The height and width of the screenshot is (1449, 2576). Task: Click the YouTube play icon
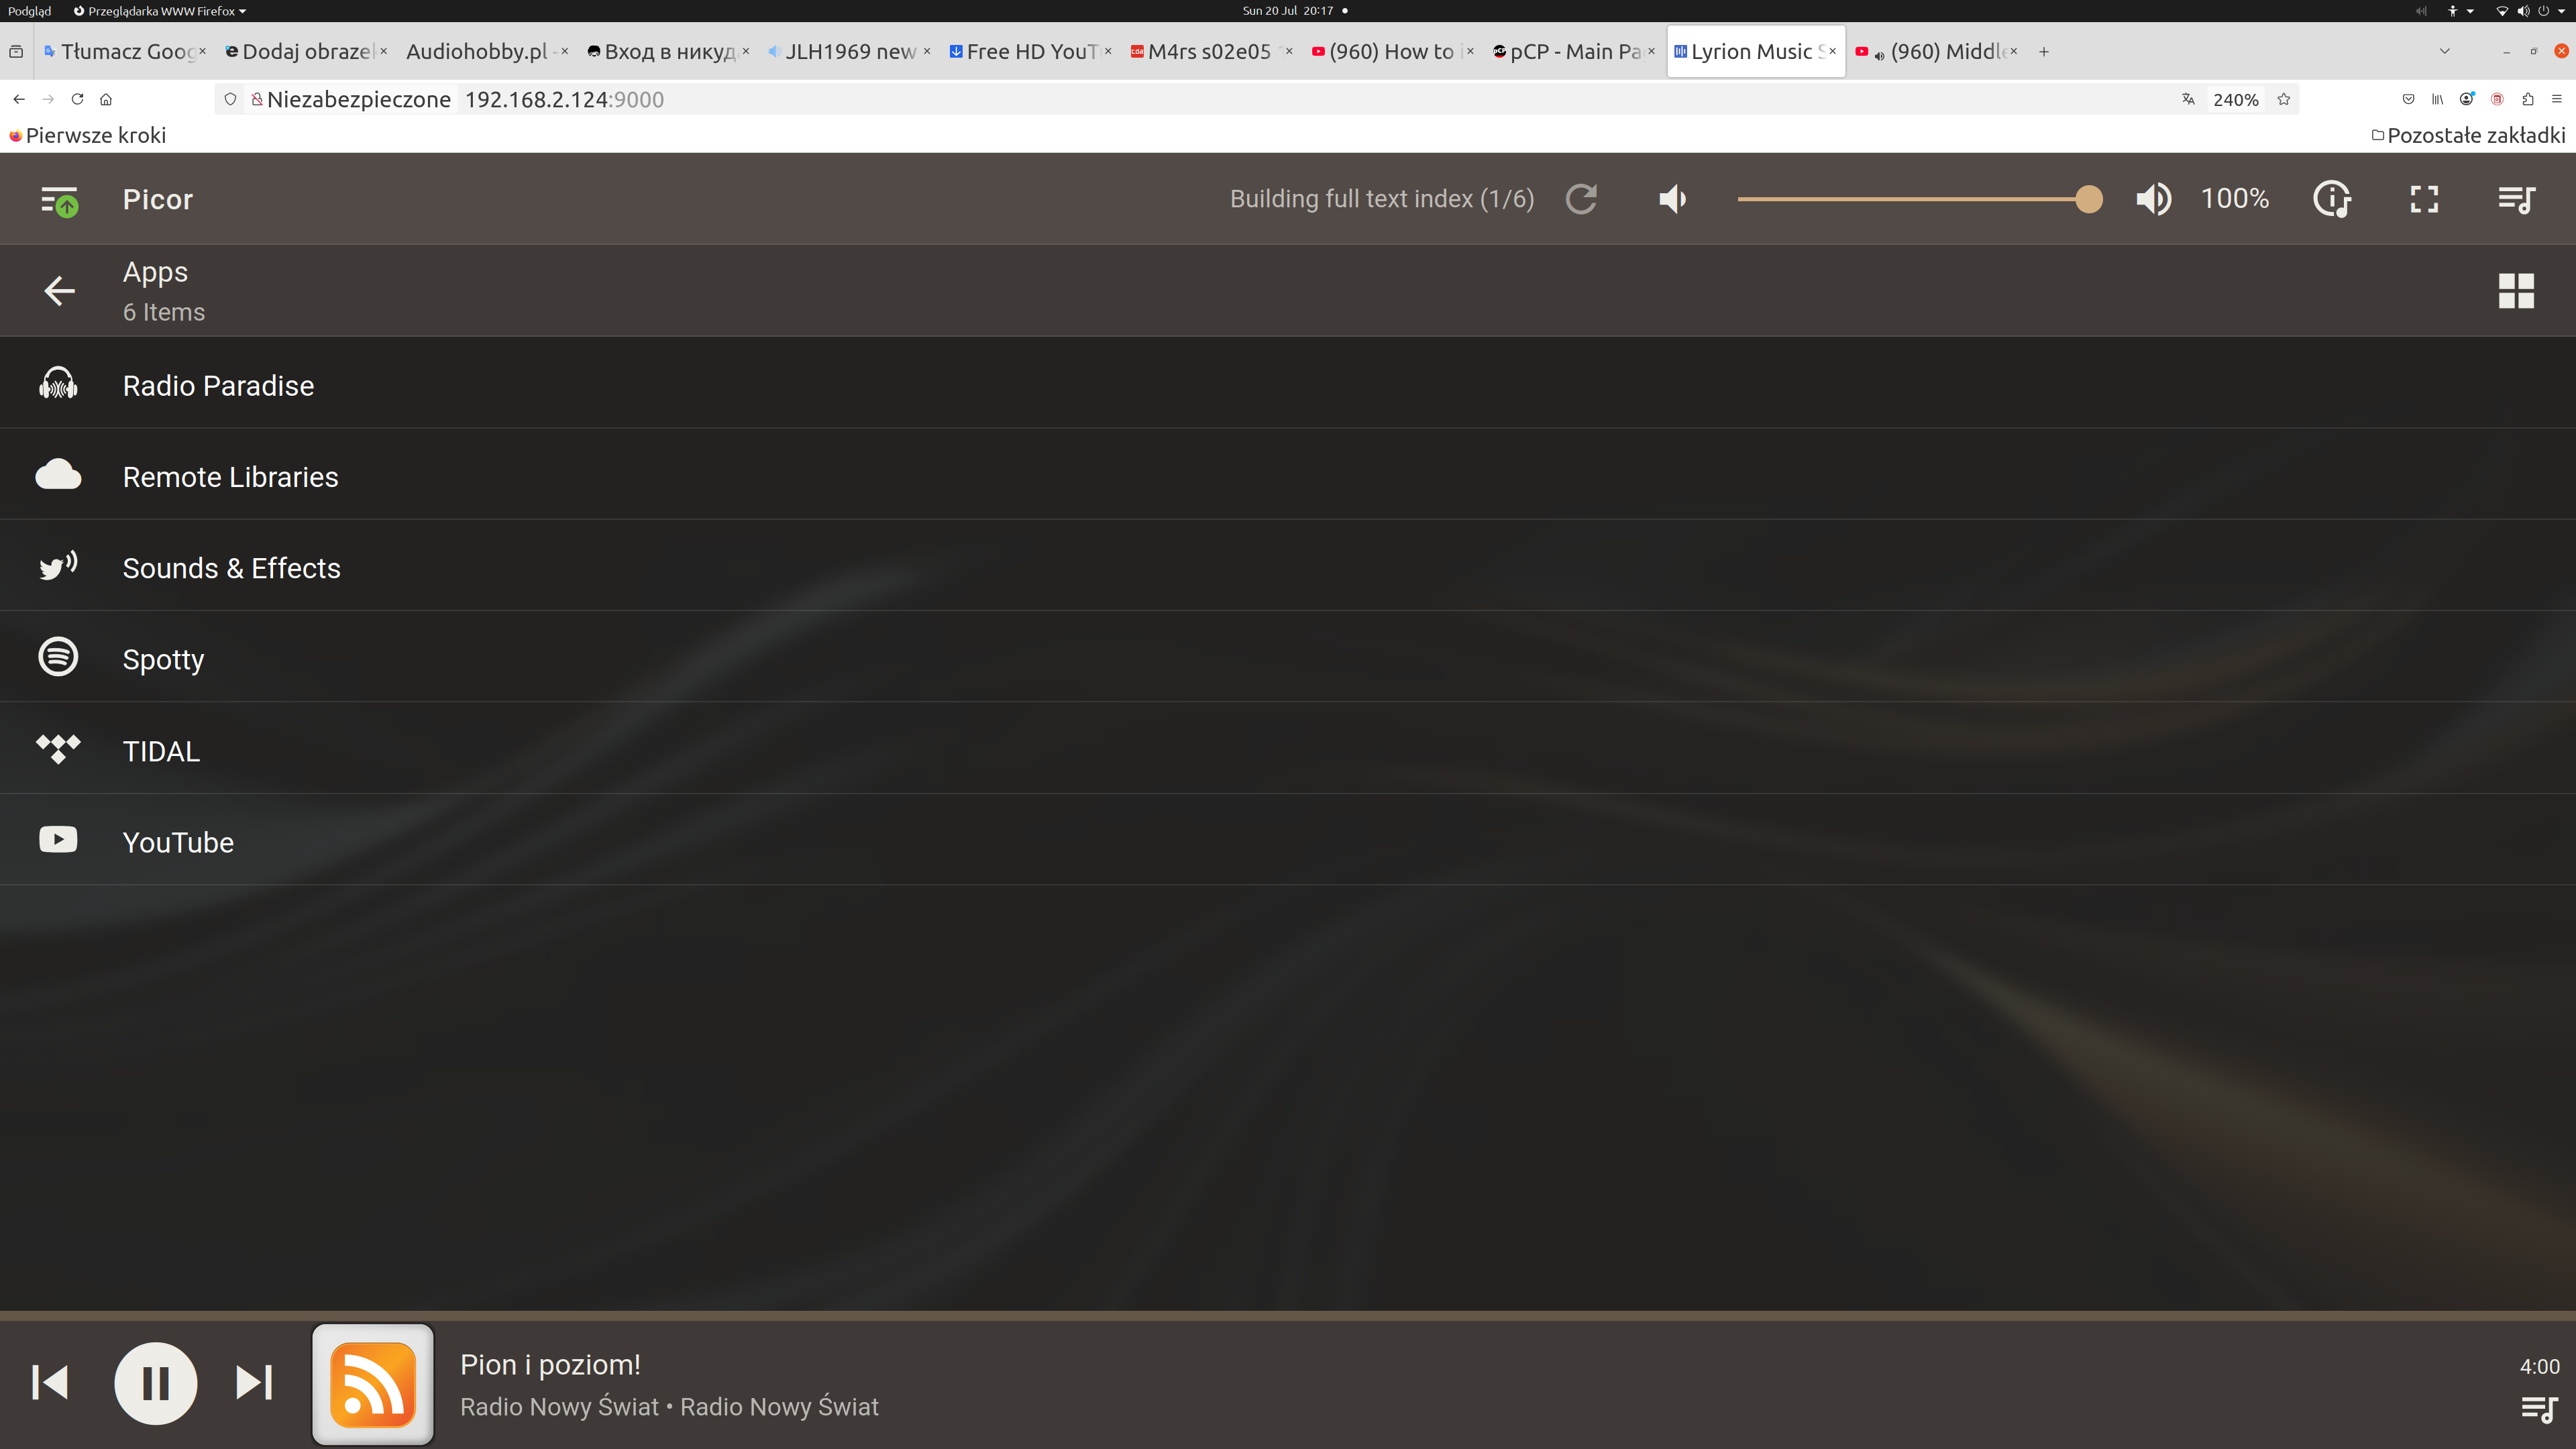pos(58,839)
